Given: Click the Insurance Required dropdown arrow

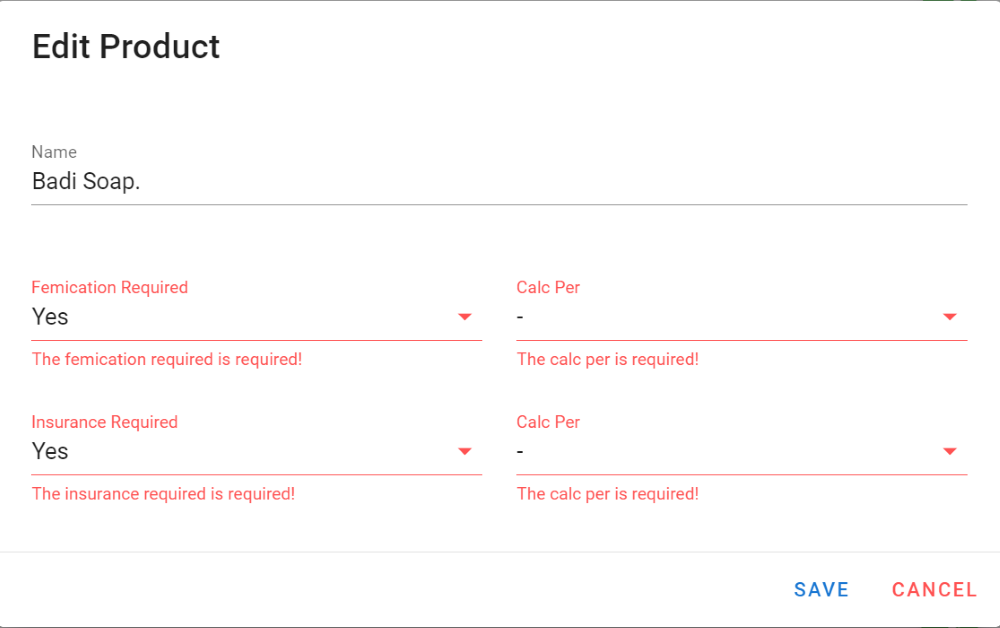Looking at the screenshot, I should tap(464, 452).
